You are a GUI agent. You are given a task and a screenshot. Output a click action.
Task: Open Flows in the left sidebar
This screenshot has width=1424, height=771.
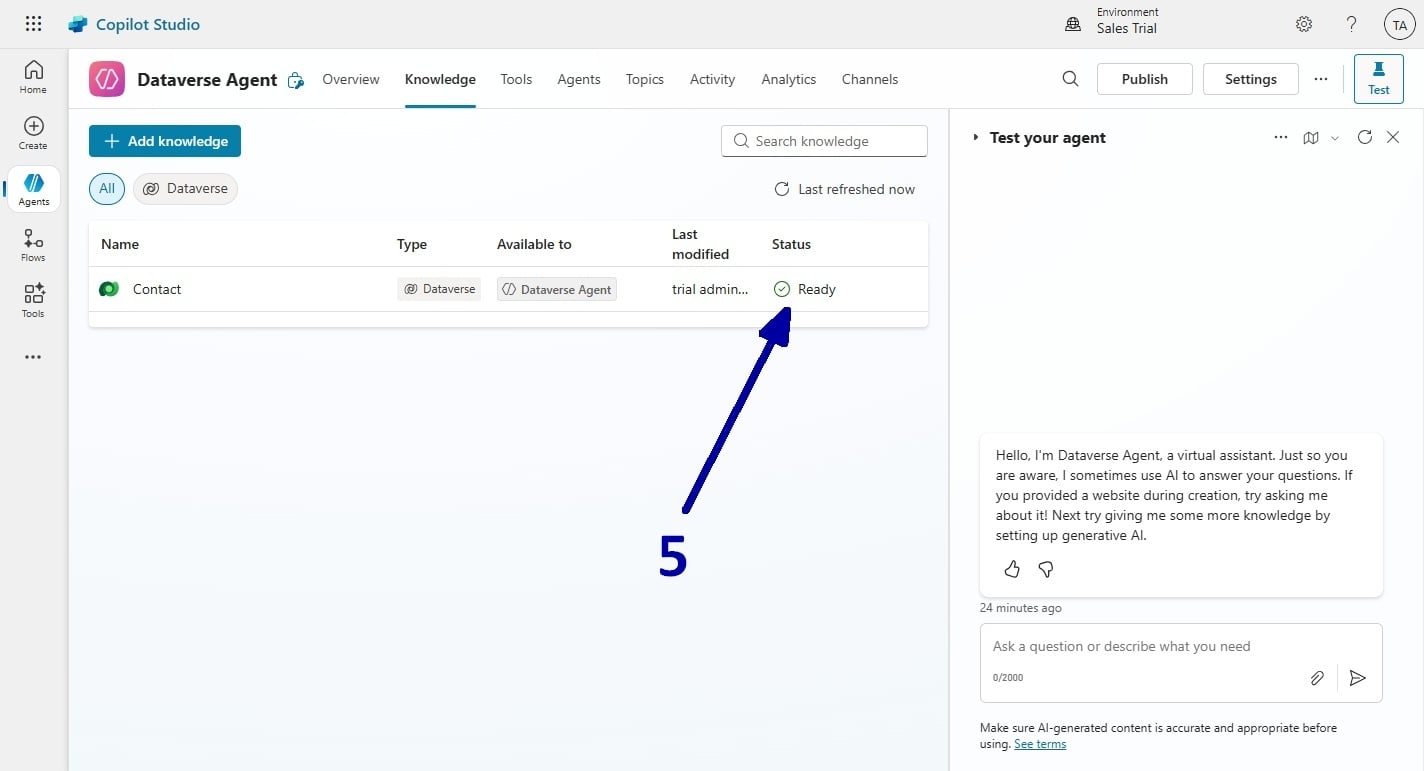[33, 244]
